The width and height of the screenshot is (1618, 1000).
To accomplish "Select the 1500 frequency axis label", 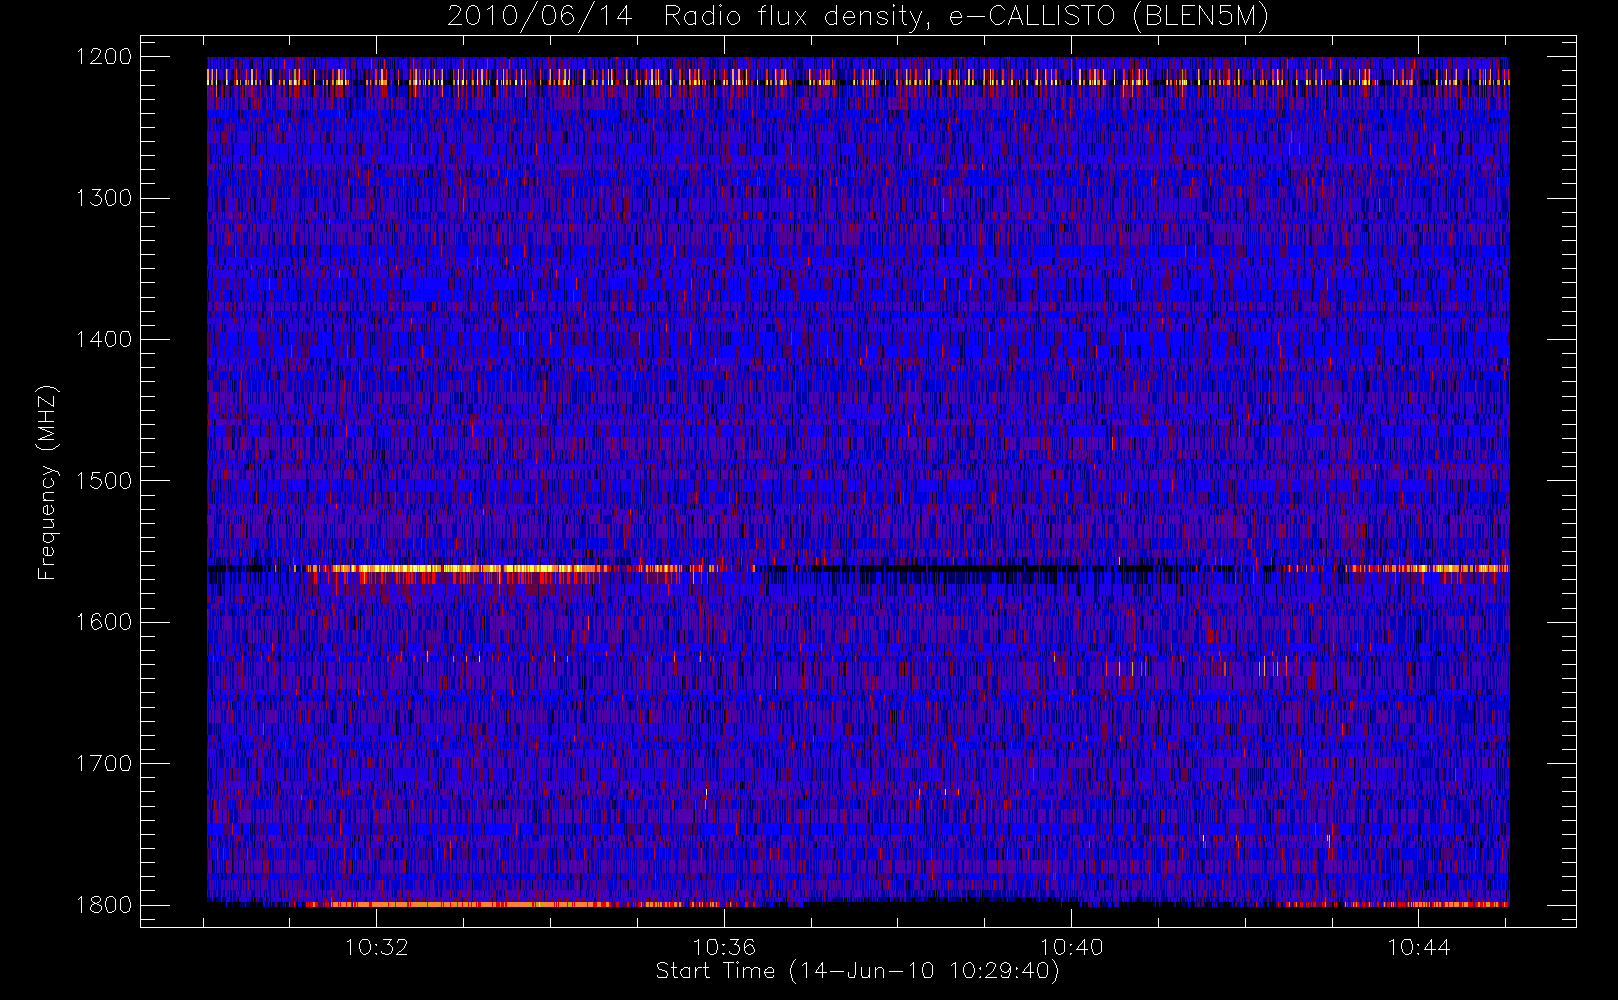I will click(104, 481).
